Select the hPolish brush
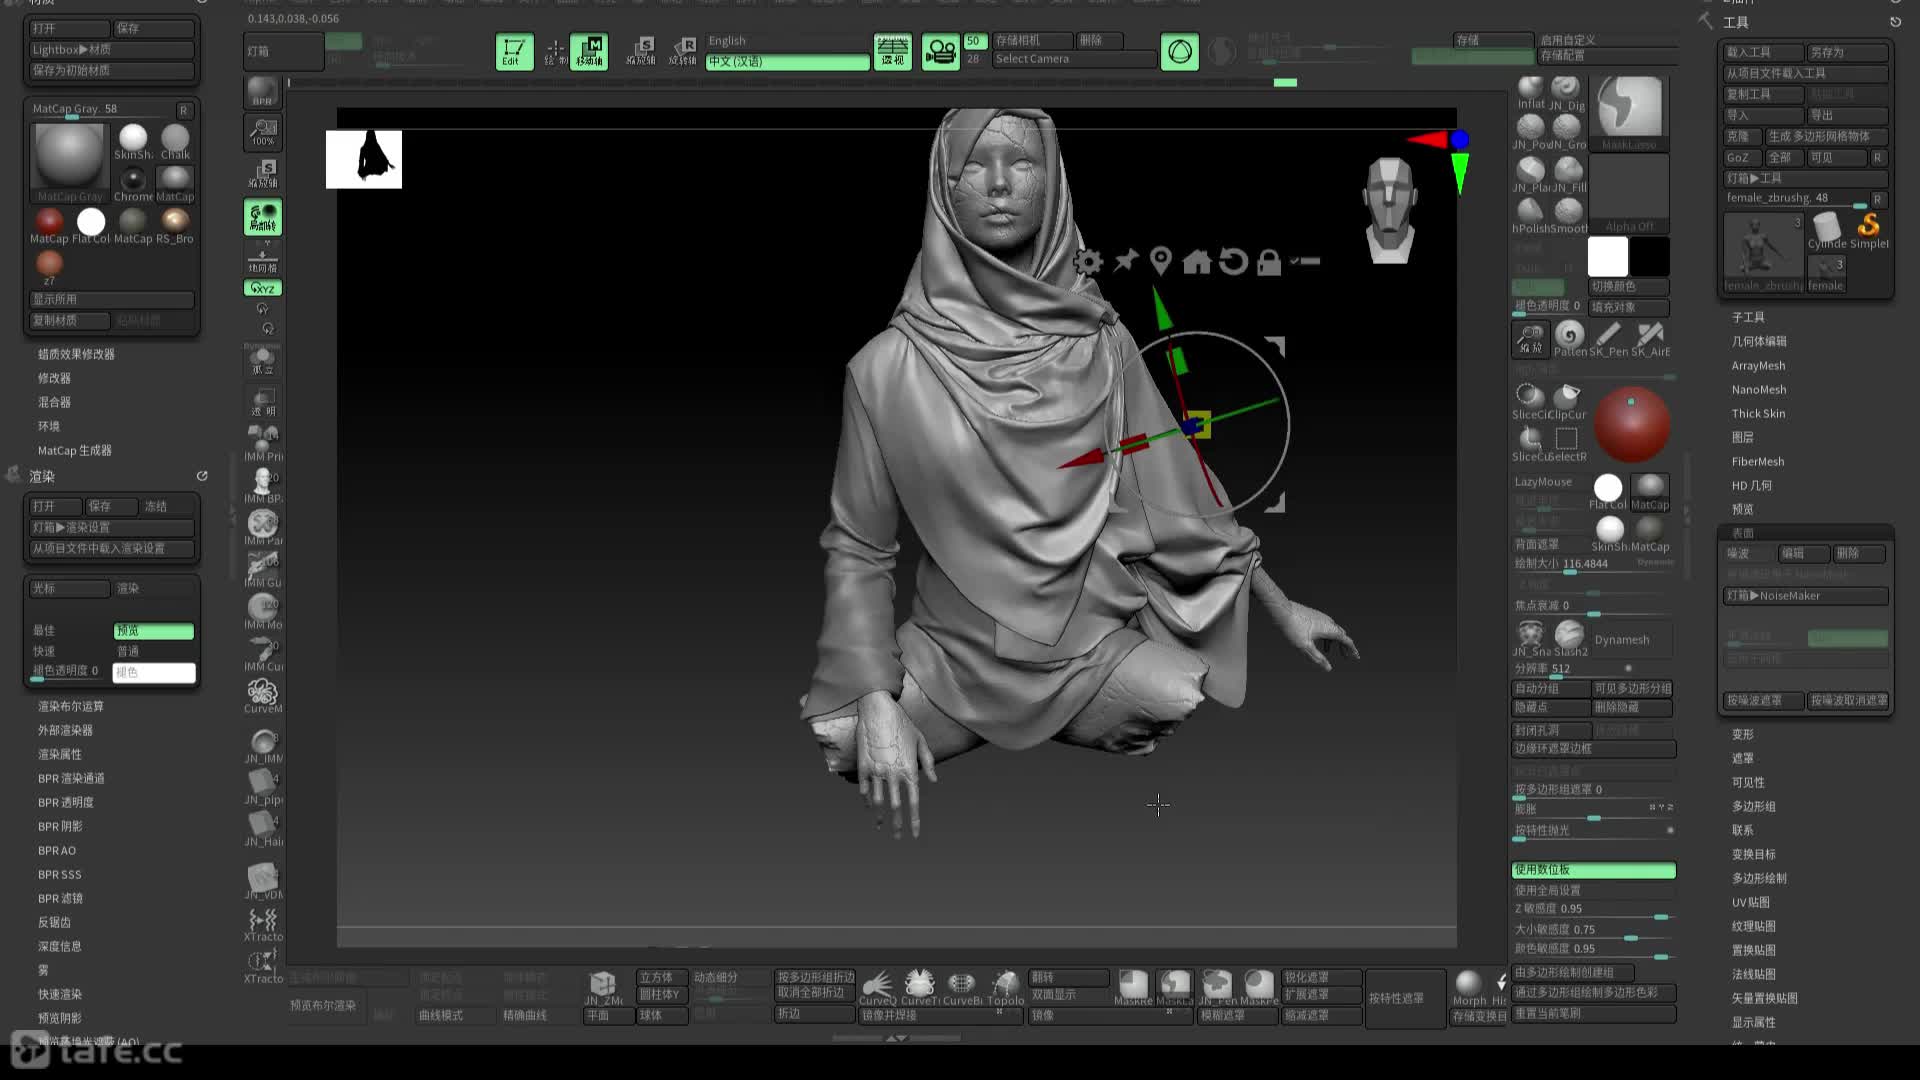The height and width of the screenshot is (1080, 1920). click(1530, 215)
